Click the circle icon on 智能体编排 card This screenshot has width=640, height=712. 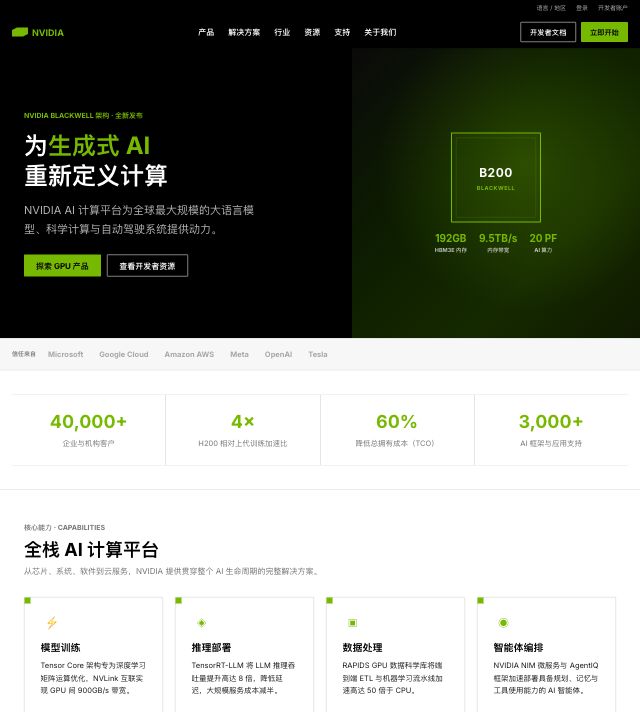(503, 623)
